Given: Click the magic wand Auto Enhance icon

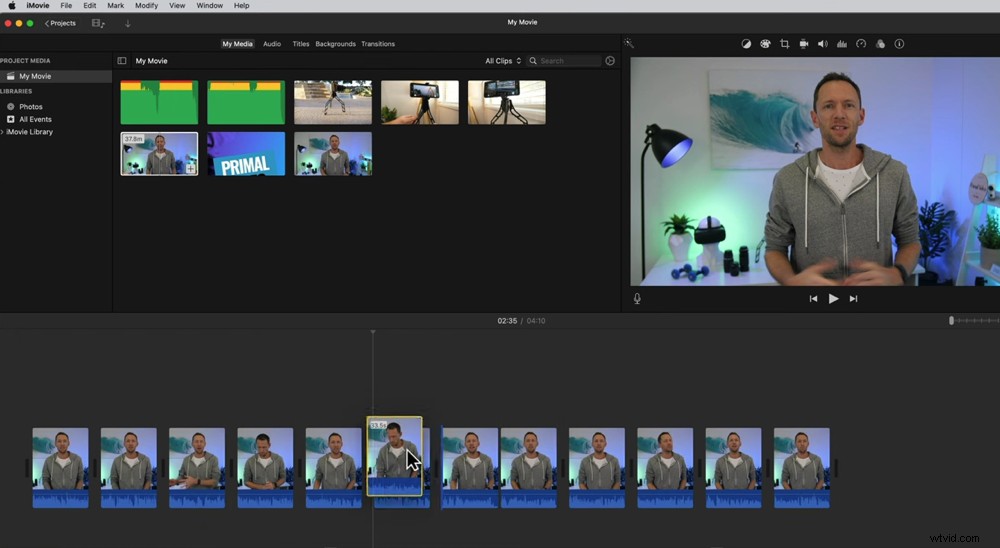Looking at the screenshot, I should point(629,43).
